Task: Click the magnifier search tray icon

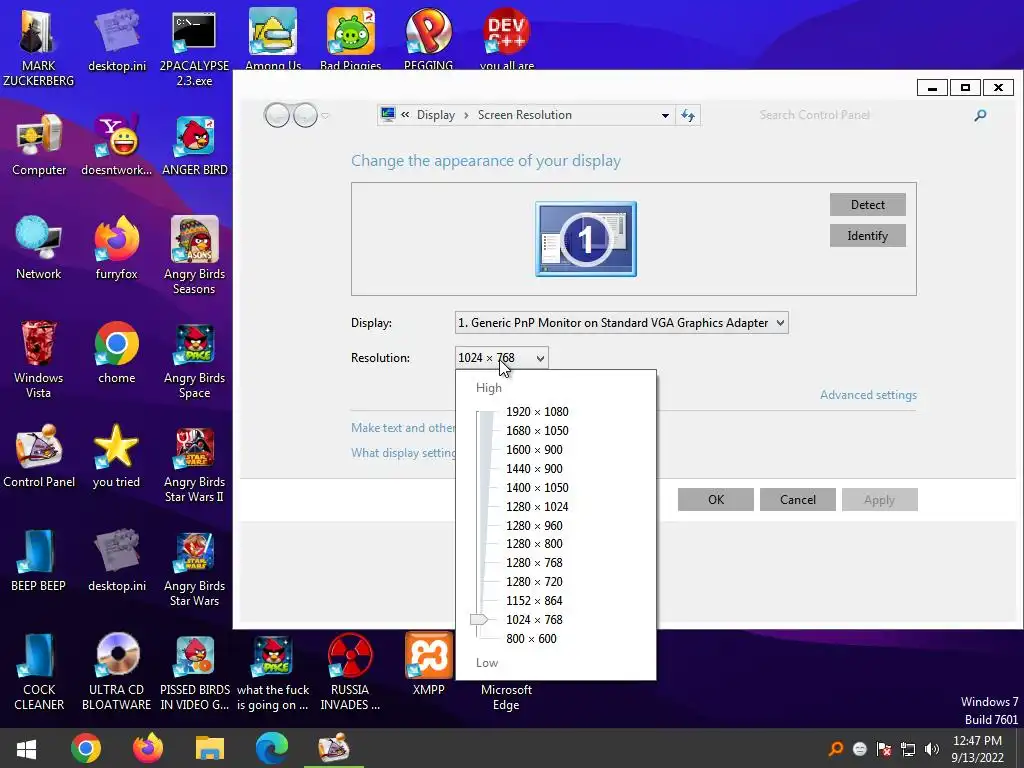Action: click(835, 749)
